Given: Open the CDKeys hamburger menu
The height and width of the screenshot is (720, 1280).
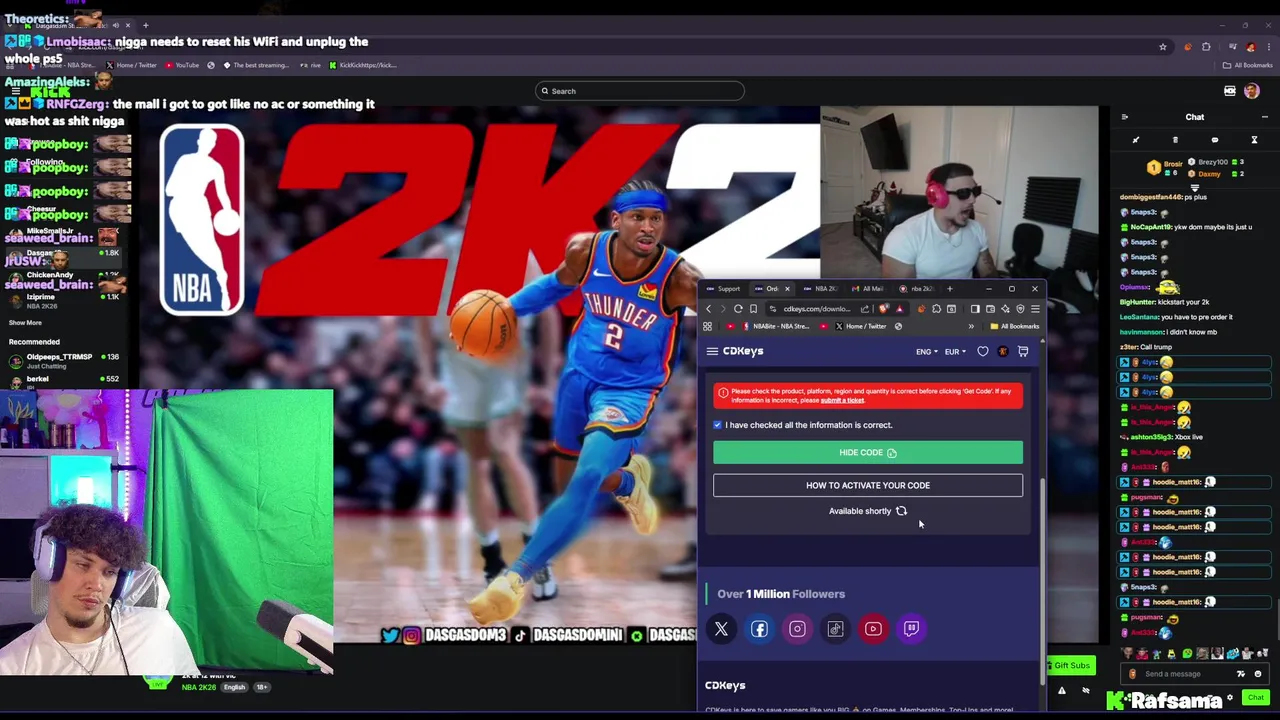Looking at the screenshot, I should click(712, 351).
